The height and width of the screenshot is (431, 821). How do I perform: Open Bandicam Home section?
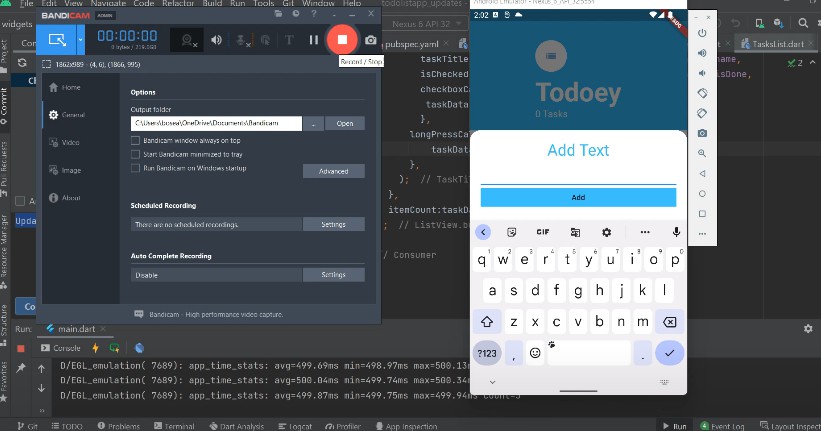pyautogui.click(x=65, y=87)
